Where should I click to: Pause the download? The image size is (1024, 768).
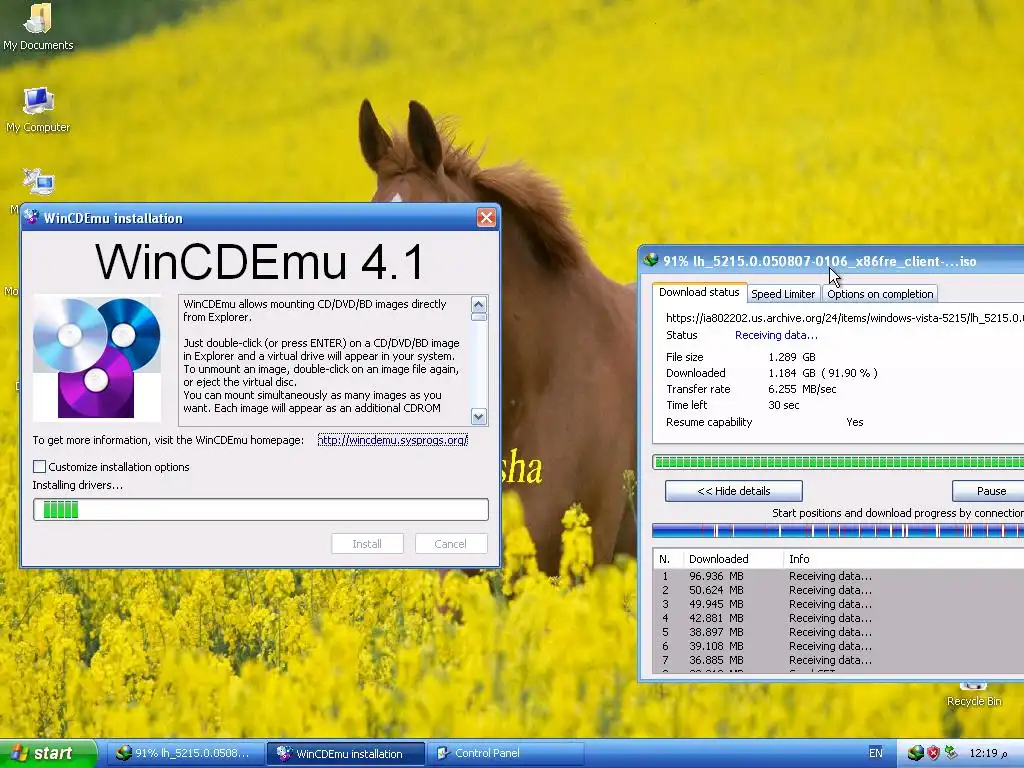click(x=988, y=490)
